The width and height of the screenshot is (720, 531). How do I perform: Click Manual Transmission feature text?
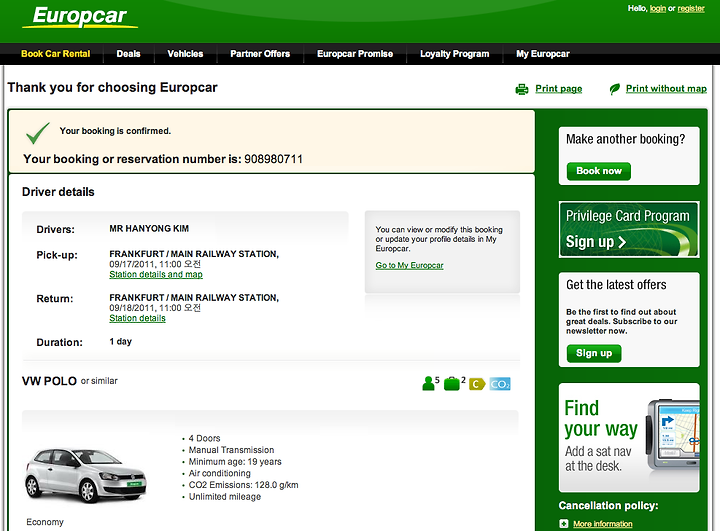click(x=231, y=450)
